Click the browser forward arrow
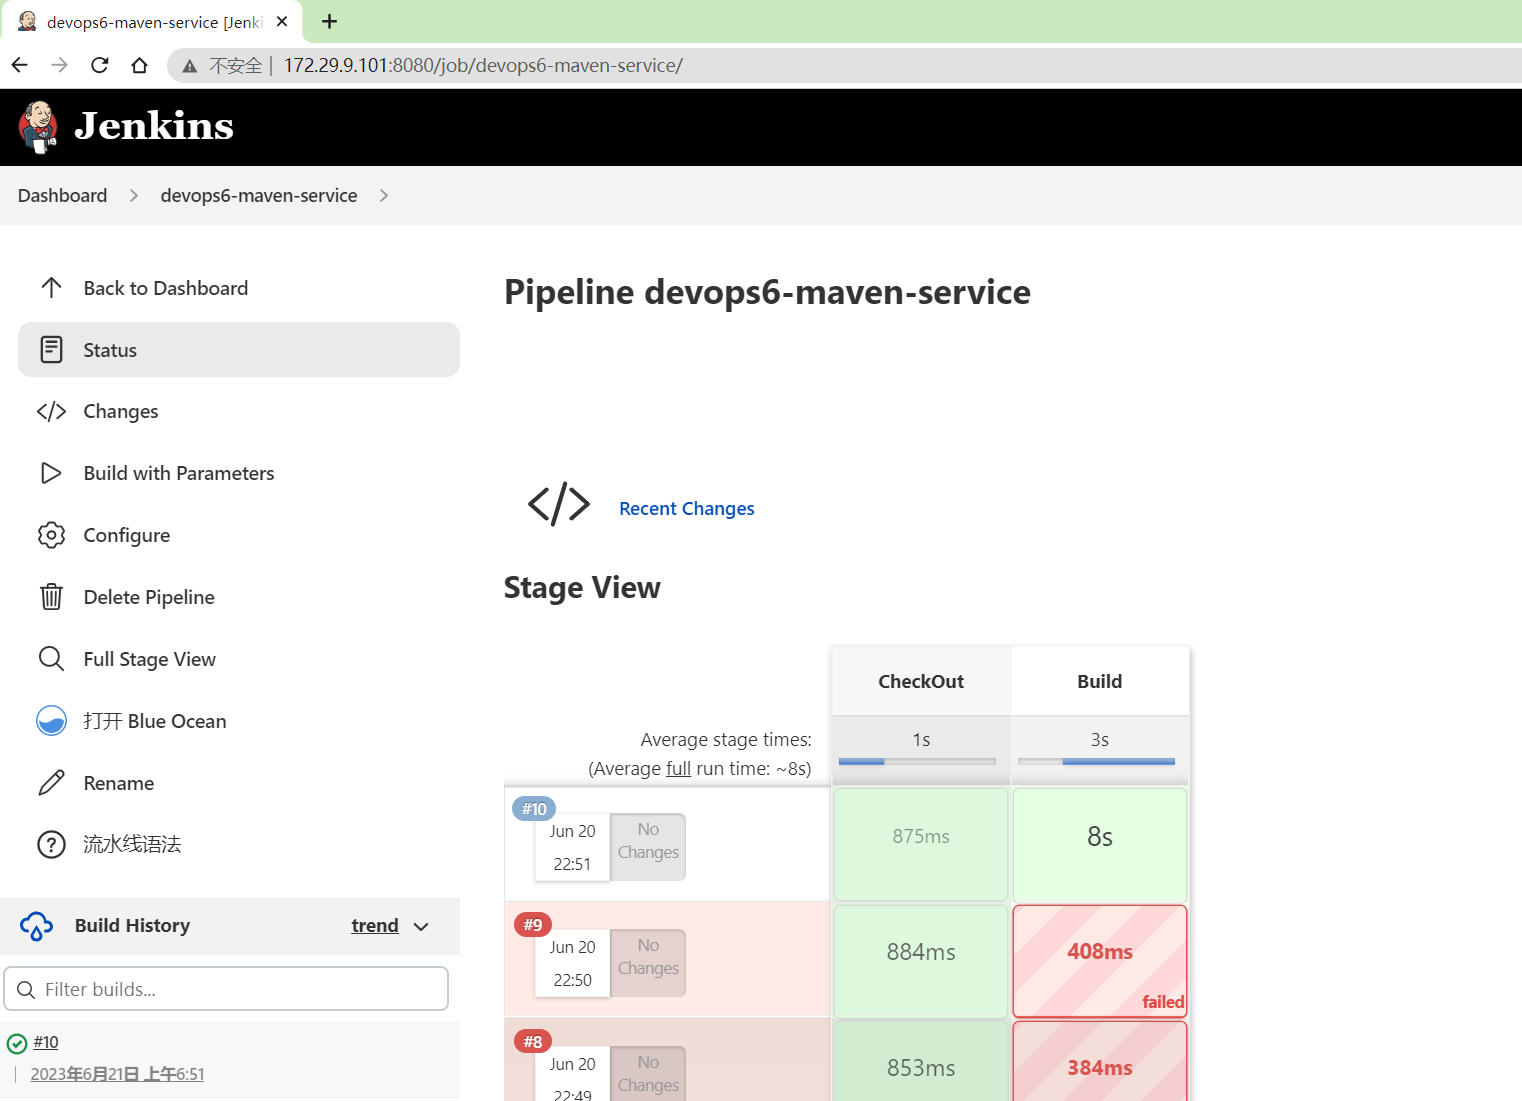 point(60,65)
